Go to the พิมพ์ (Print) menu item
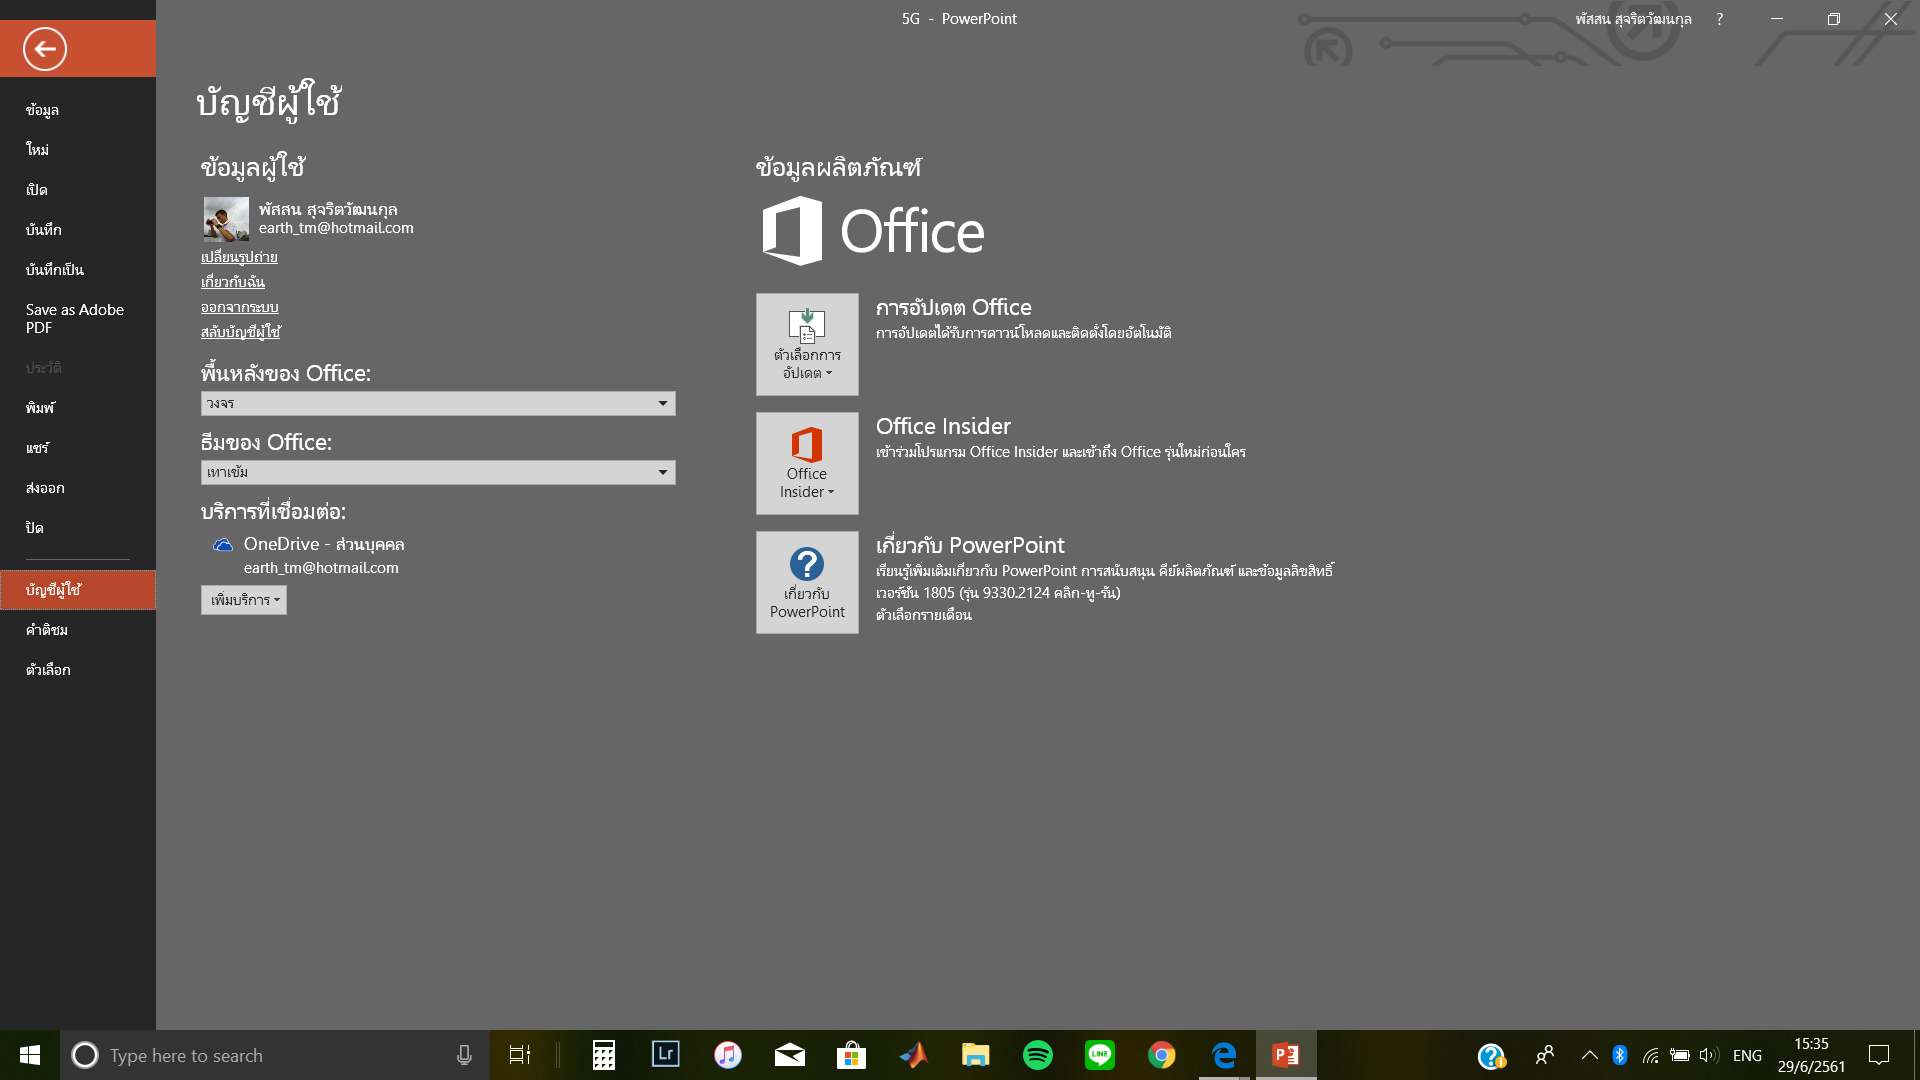Viewport: 1920px width, 1080px height. point(40,408)
